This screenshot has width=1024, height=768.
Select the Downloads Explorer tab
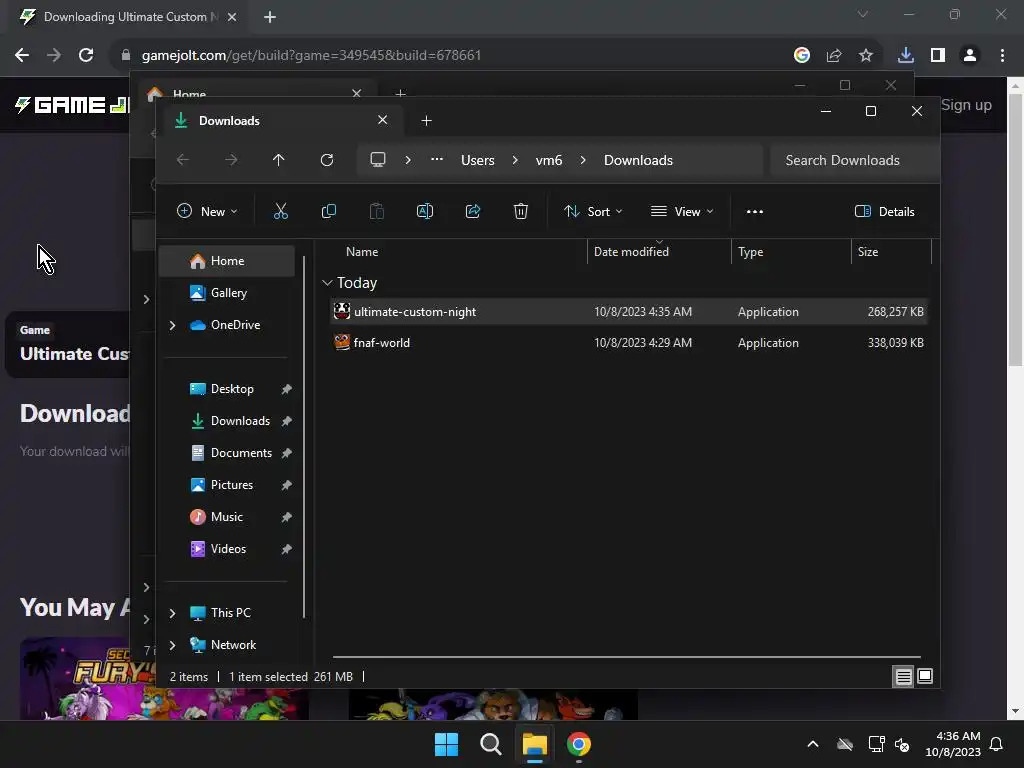pyautogui.click(x=281, y=121)
